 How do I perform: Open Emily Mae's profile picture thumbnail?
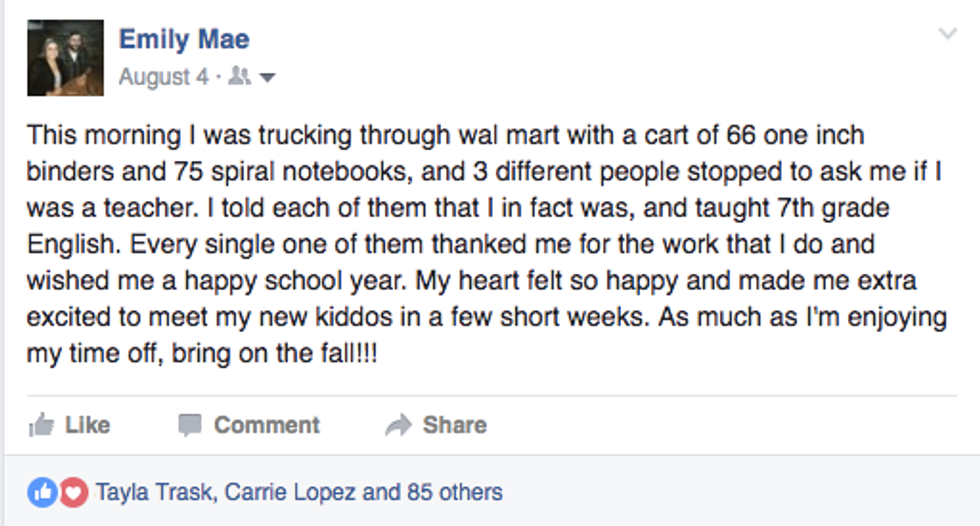tap(65, 58)
